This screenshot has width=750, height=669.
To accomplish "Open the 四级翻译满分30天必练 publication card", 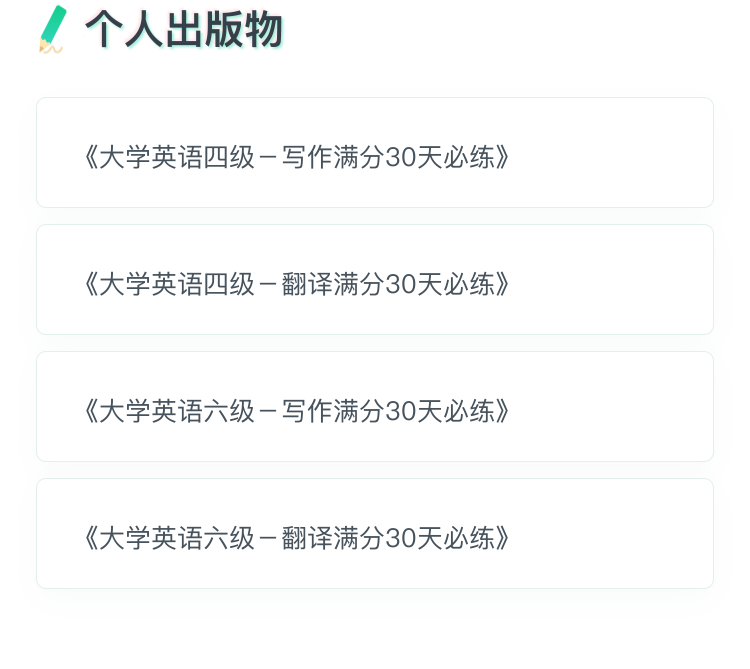I will click(374, 280).
